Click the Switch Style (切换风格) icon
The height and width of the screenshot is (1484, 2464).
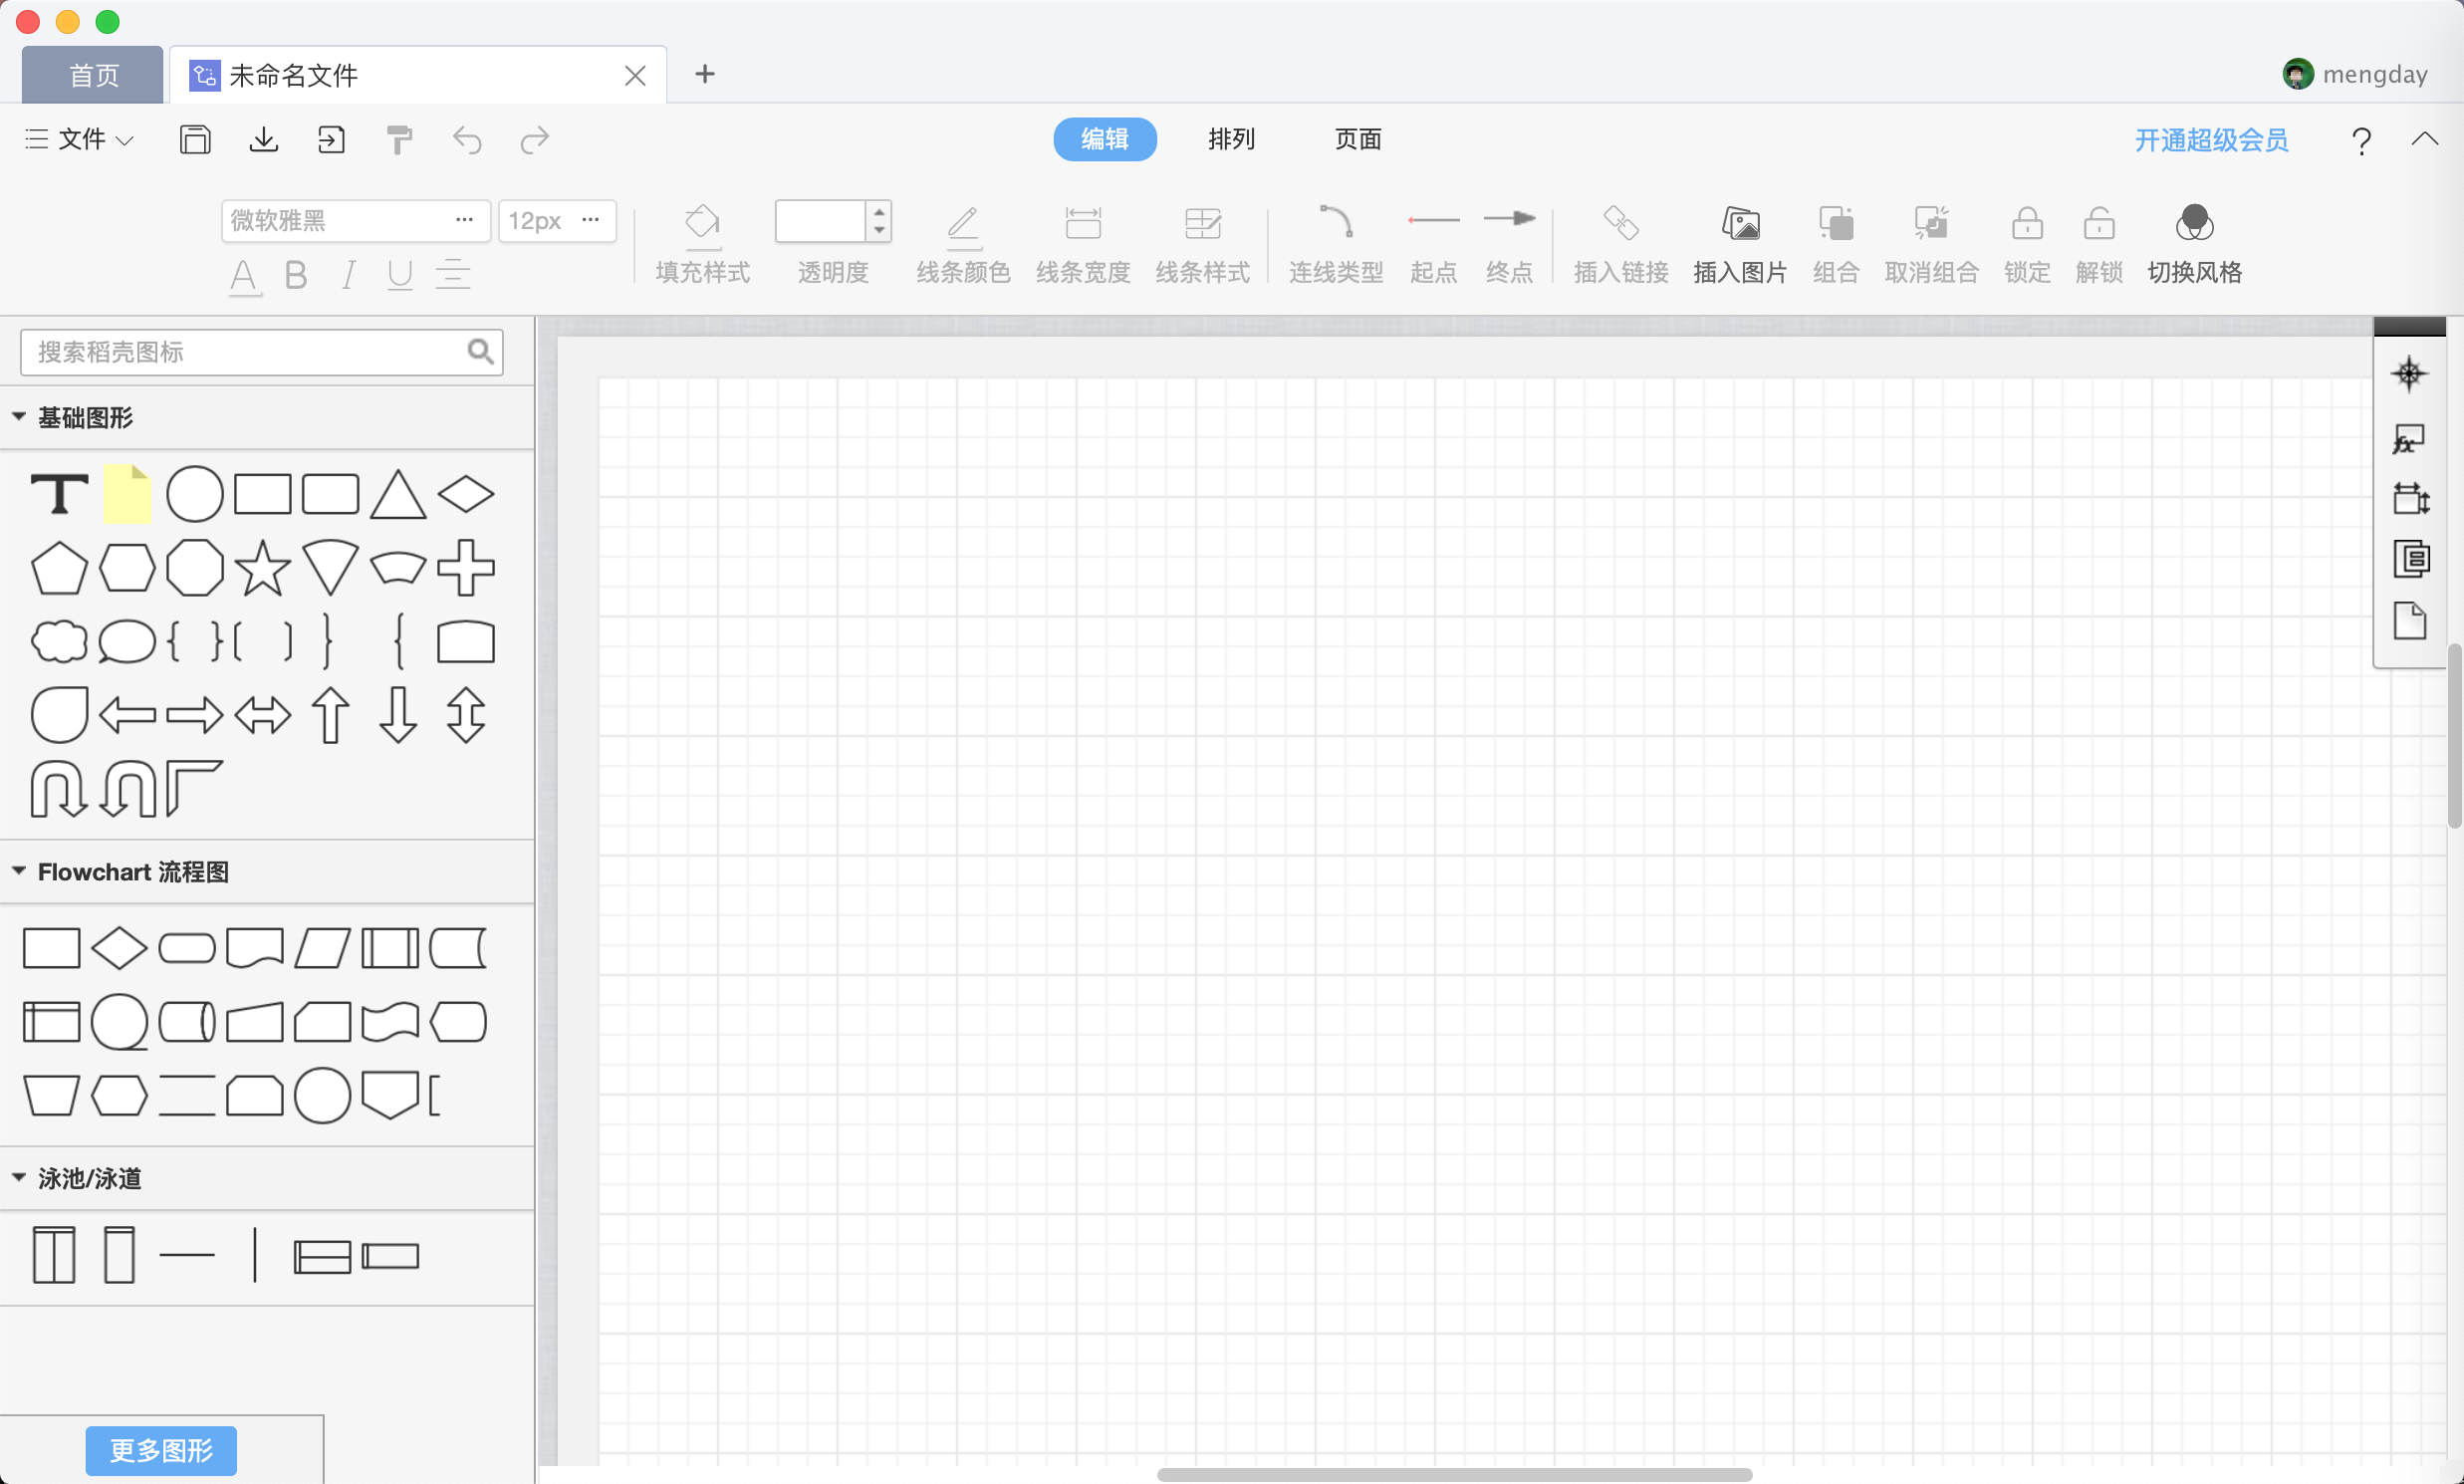[2194, 223]
